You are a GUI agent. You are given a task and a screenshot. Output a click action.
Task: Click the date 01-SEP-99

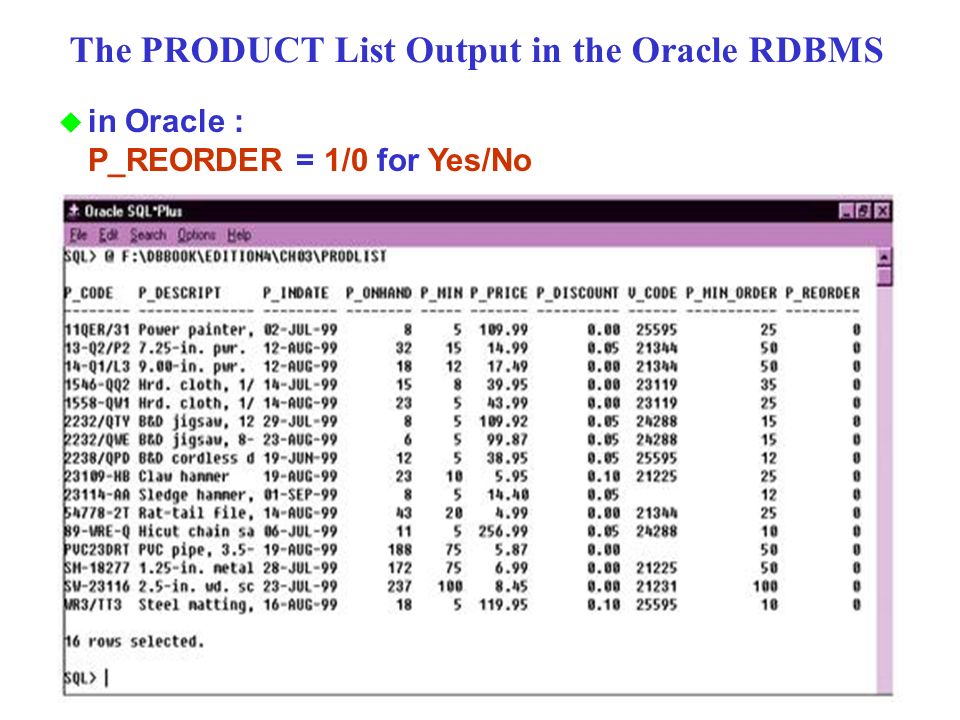(301, 495)
